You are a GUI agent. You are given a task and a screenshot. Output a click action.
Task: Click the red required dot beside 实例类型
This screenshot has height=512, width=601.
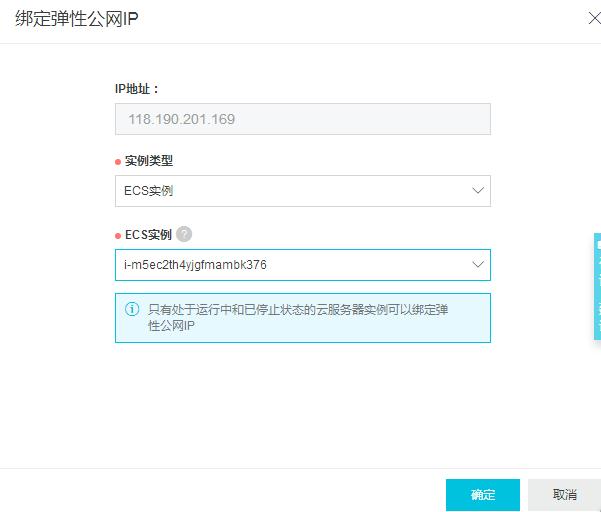click(x=118, y=161)
